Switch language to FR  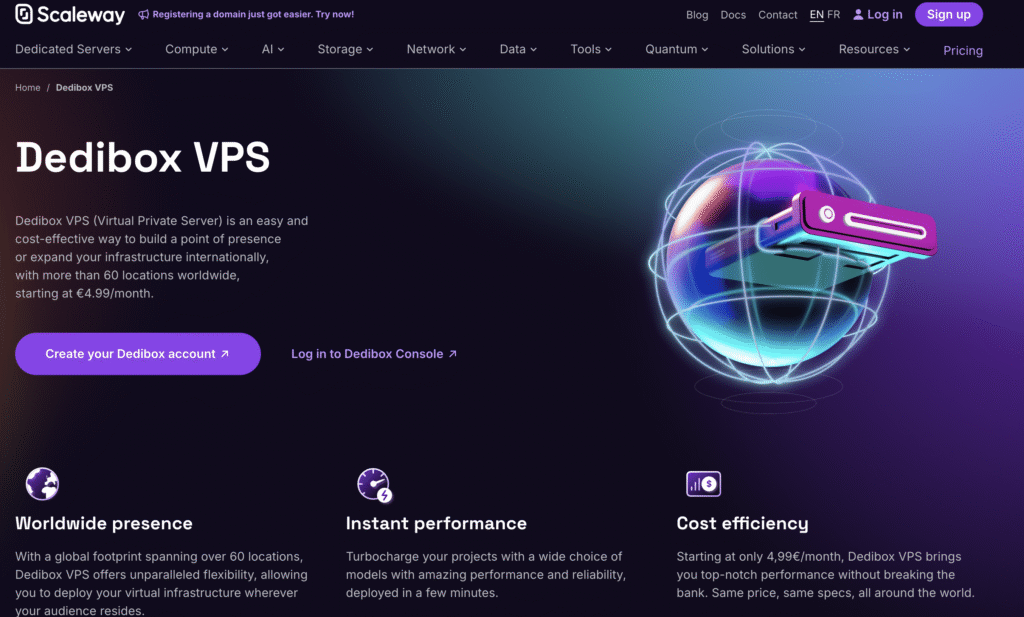(x=836, y=14)
